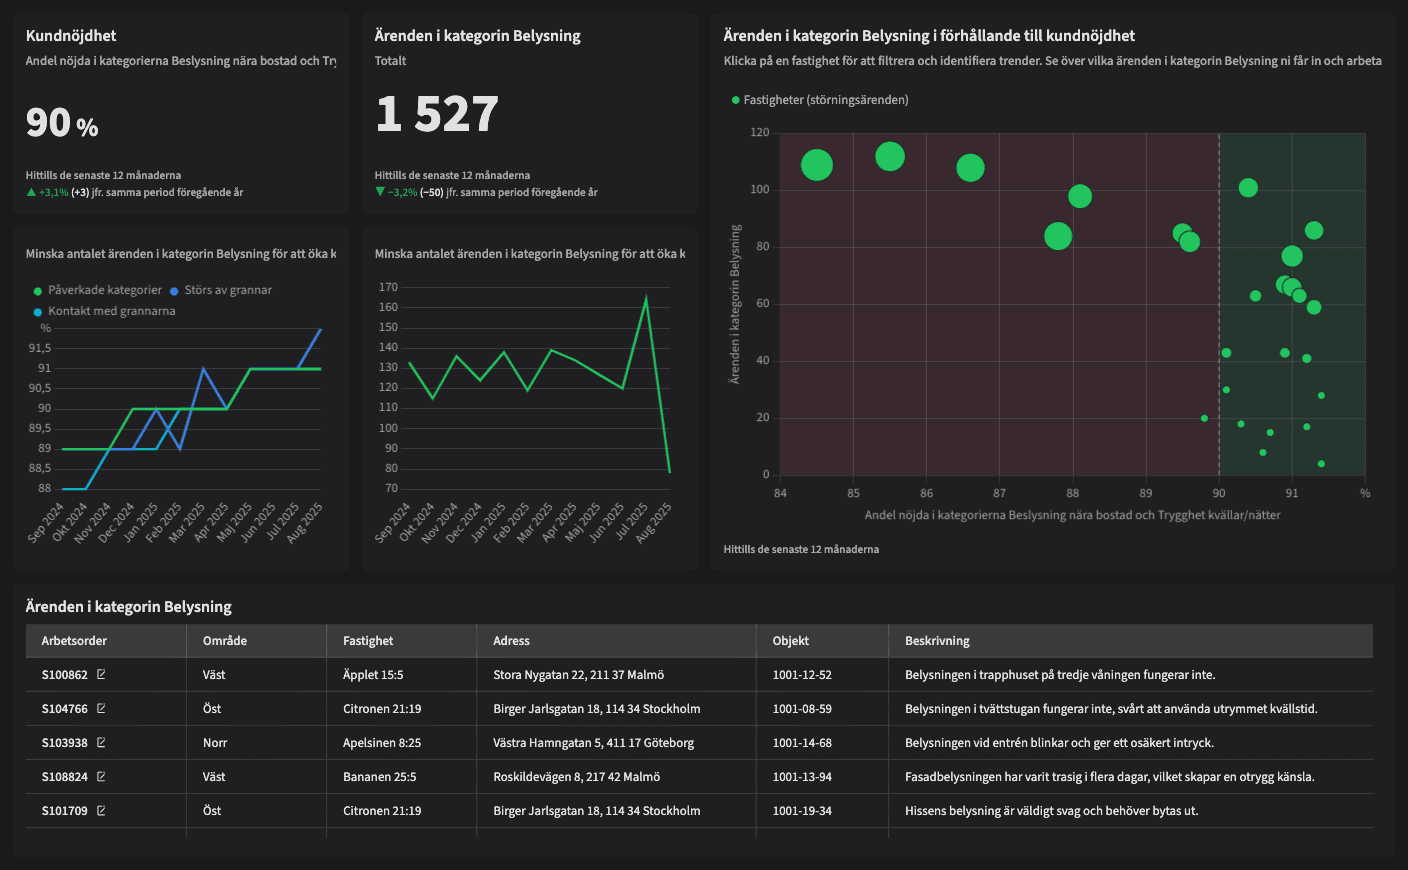Click the Jul 2025 peak on the cases chart
Viewport: 1408px width, 870px height.
(x=646, y=298)
